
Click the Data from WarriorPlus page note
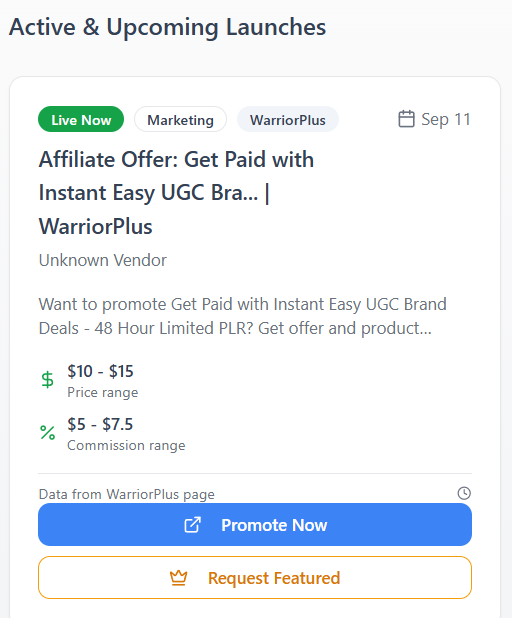point(127,494)
